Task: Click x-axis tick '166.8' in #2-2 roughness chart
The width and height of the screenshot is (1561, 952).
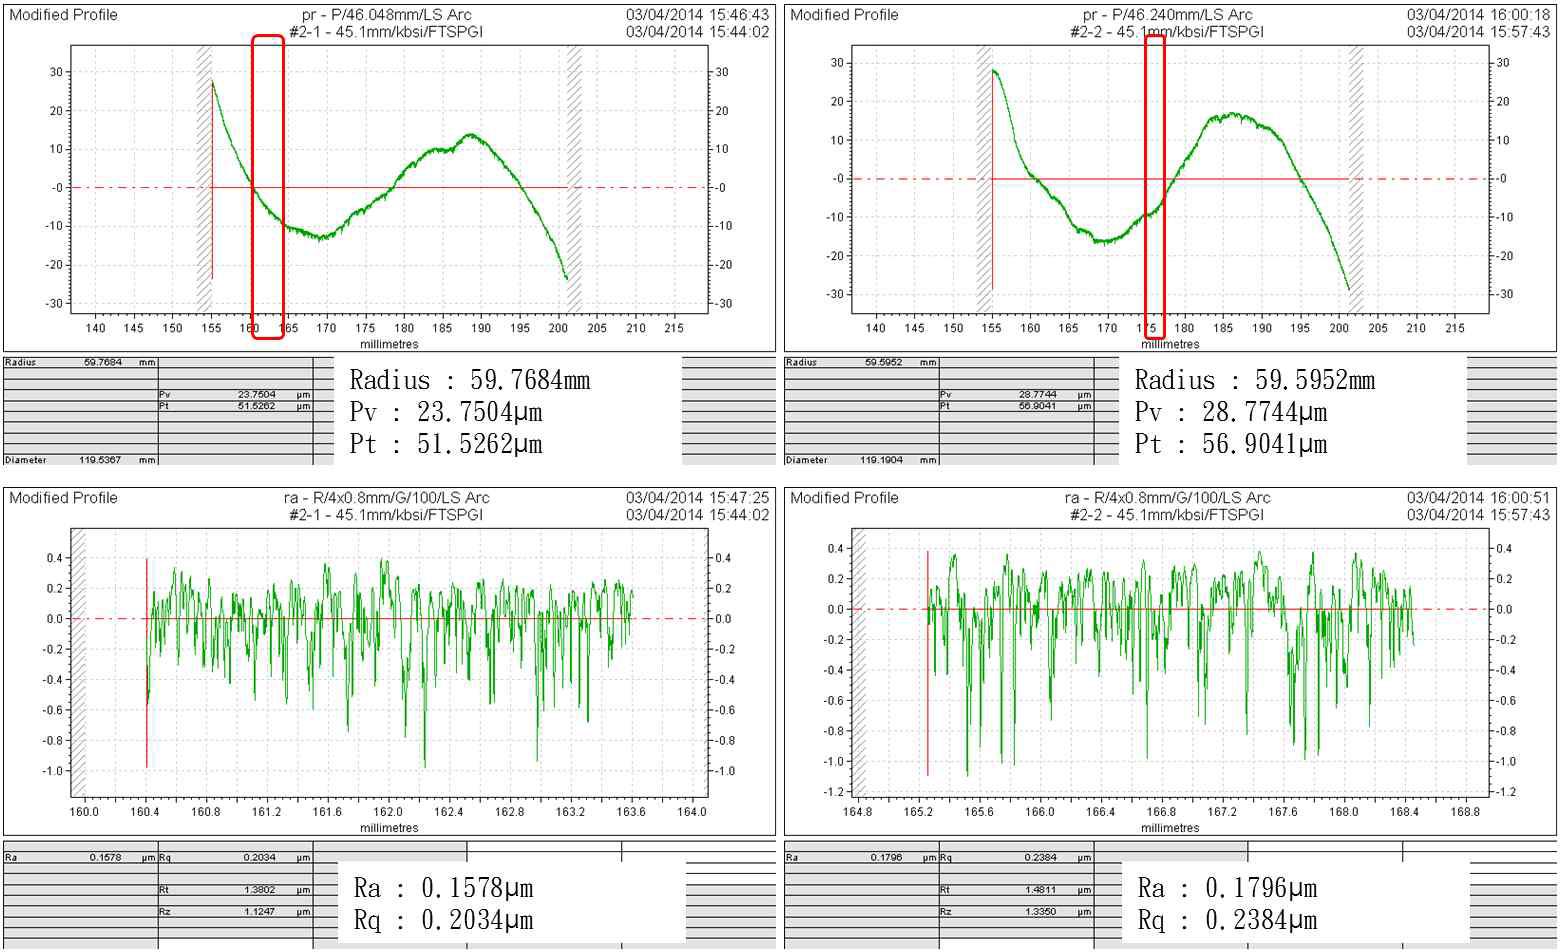Action: pyautogui.click(x=1161, y=812)
